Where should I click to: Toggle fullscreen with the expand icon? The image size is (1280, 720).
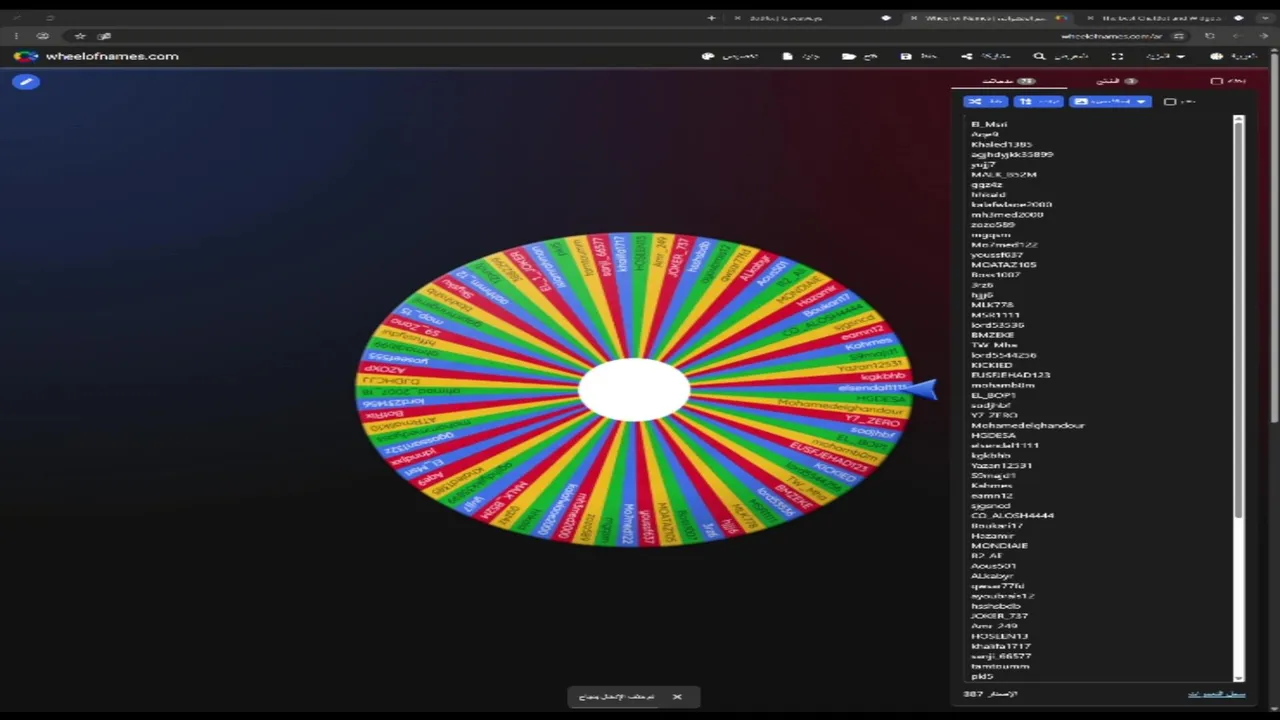point(1117,57)
